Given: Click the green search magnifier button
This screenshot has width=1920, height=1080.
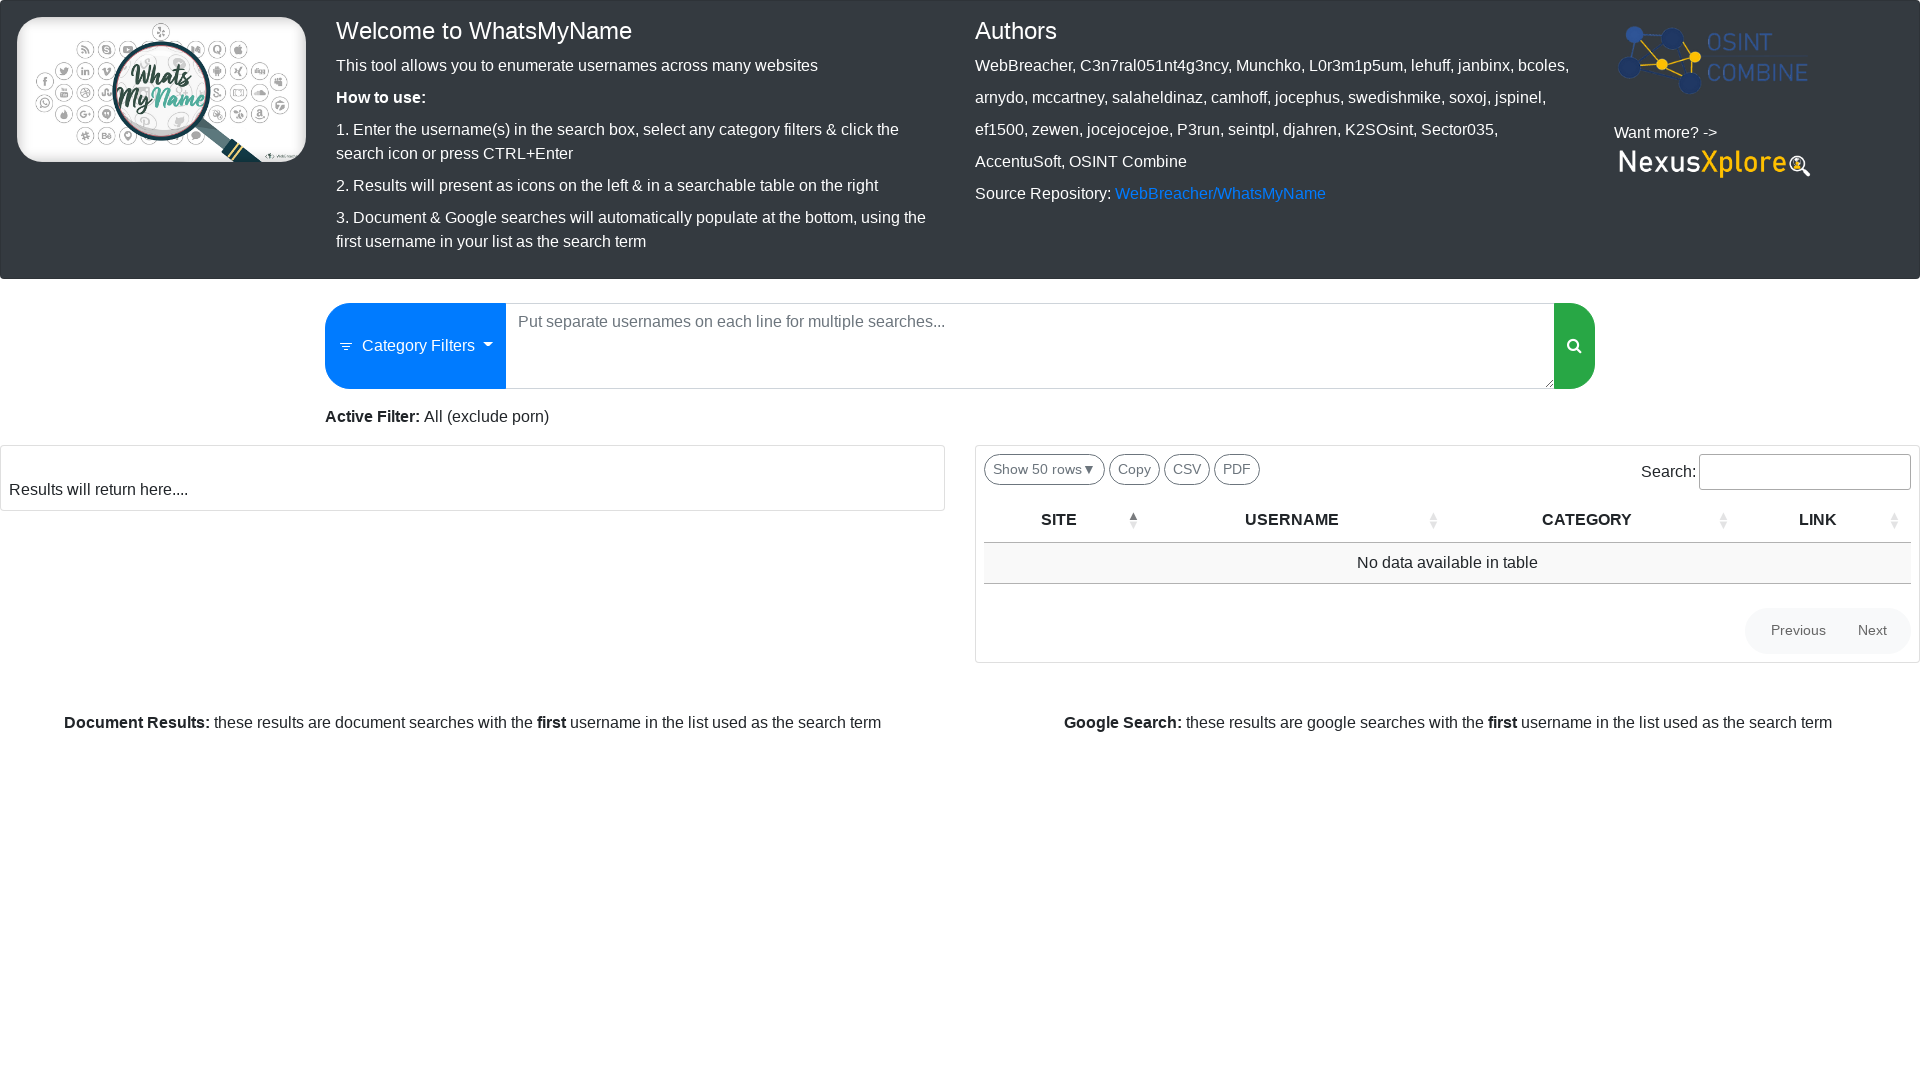Looking at the screenshot, I should (x=1574, y=346).
